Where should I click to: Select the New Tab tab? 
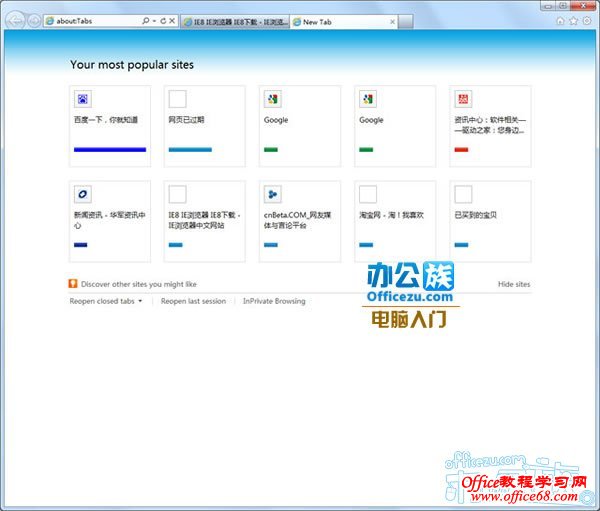(344, 22)
